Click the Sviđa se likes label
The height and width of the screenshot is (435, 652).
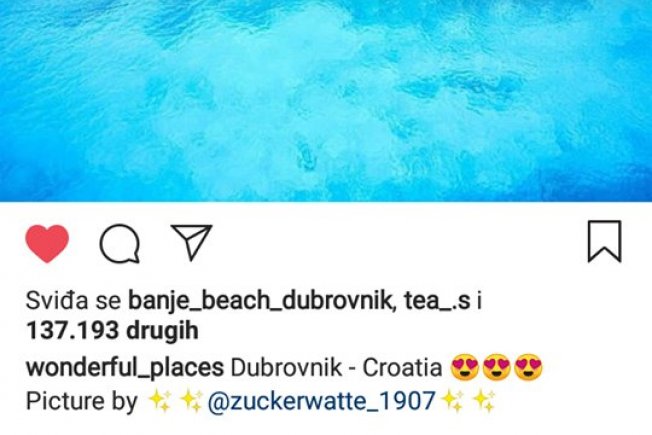[73, 301]
